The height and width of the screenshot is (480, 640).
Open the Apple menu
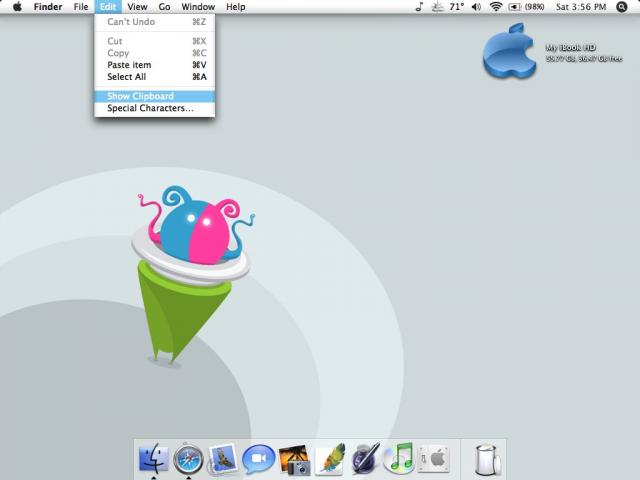pos(17,7)
